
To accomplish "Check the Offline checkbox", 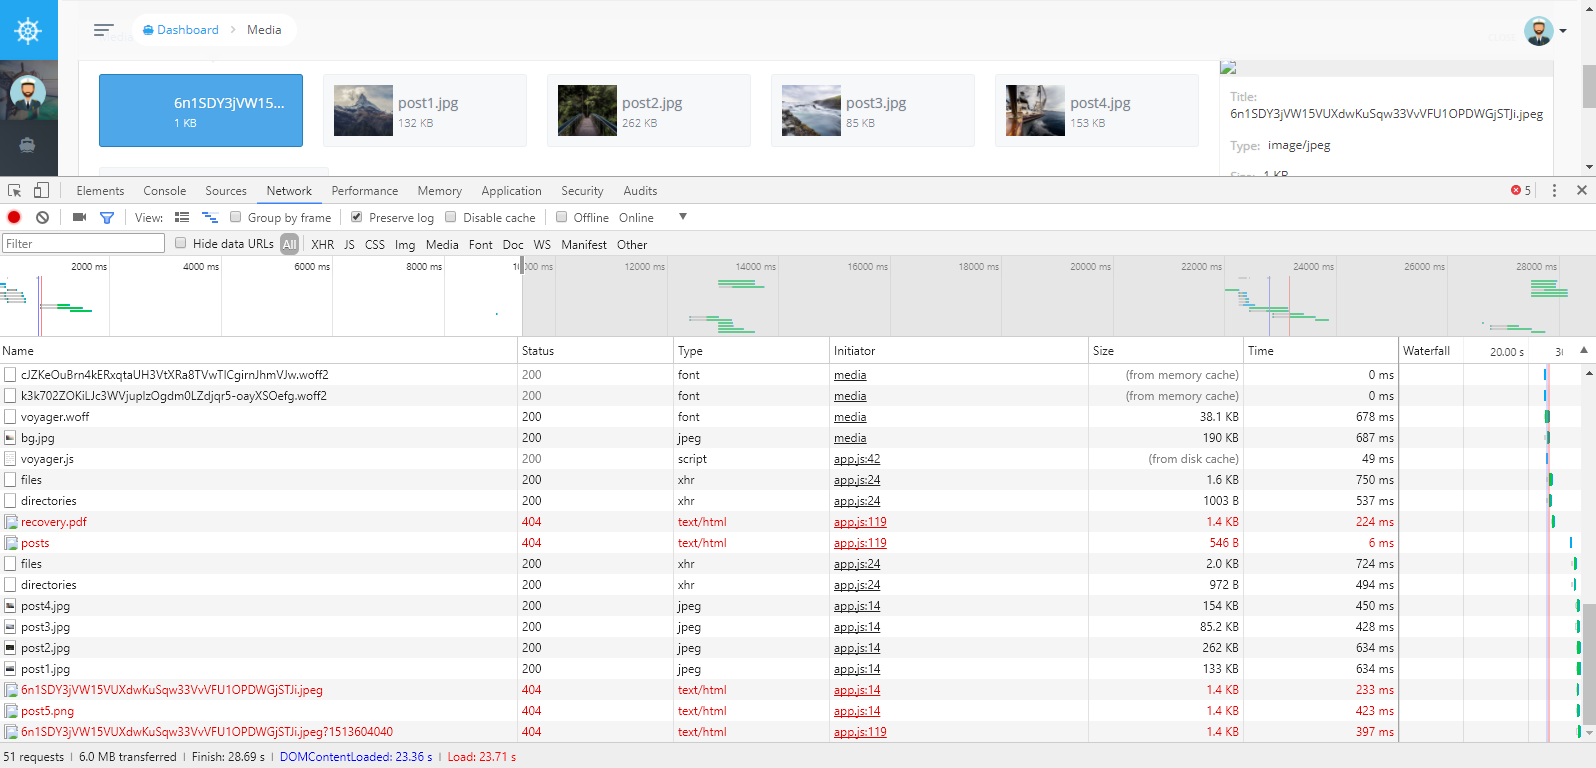I will click(562, 217).
